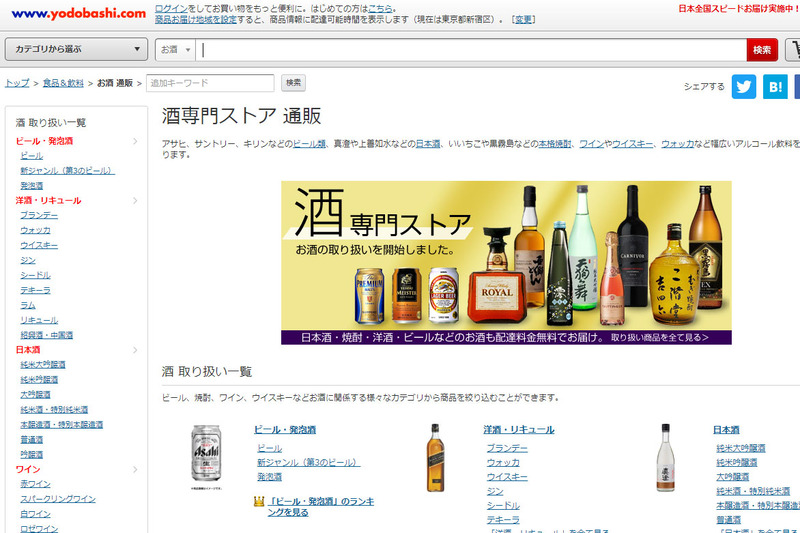Click 洋酒・リキュール heading link in main list
Image resolution: width=800 pixels, height=533 pixels.
tap(519, 430)
